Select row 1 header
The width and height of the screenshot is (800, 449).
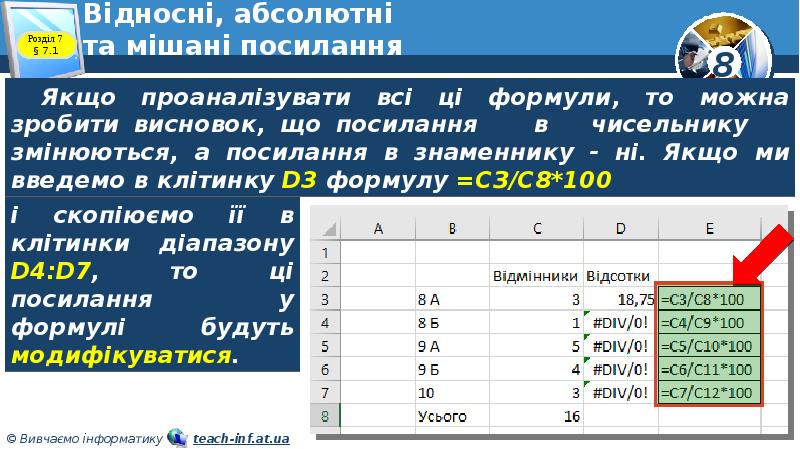pyautogui.click(x=326, y=253)
